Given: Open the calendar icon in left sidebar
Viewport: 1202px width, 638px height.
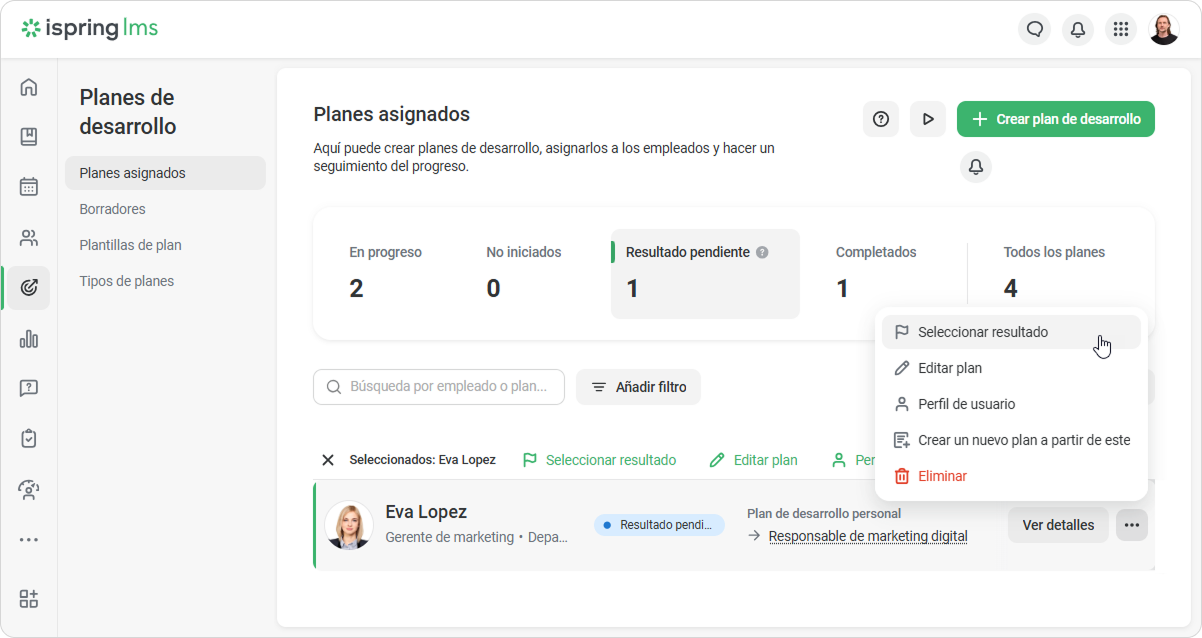Looking at the screenshot, I should [29, 187].
